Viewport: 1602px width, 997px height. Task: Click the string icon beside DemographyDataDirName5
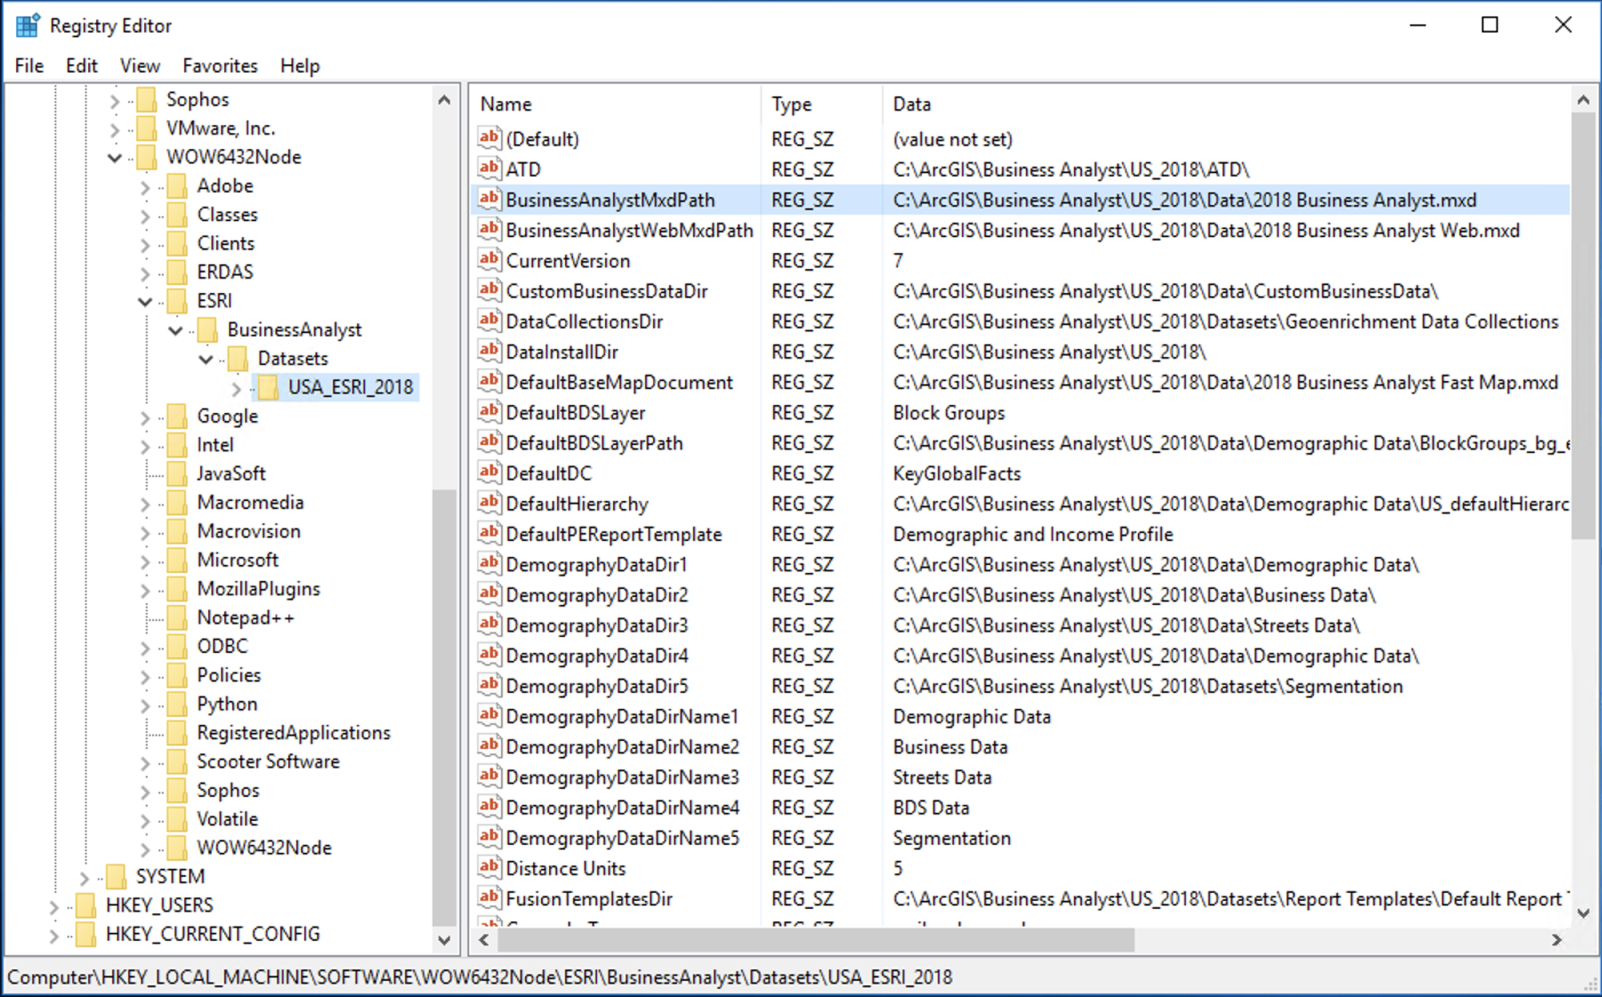pyautogui.click(x=489, y=837)
